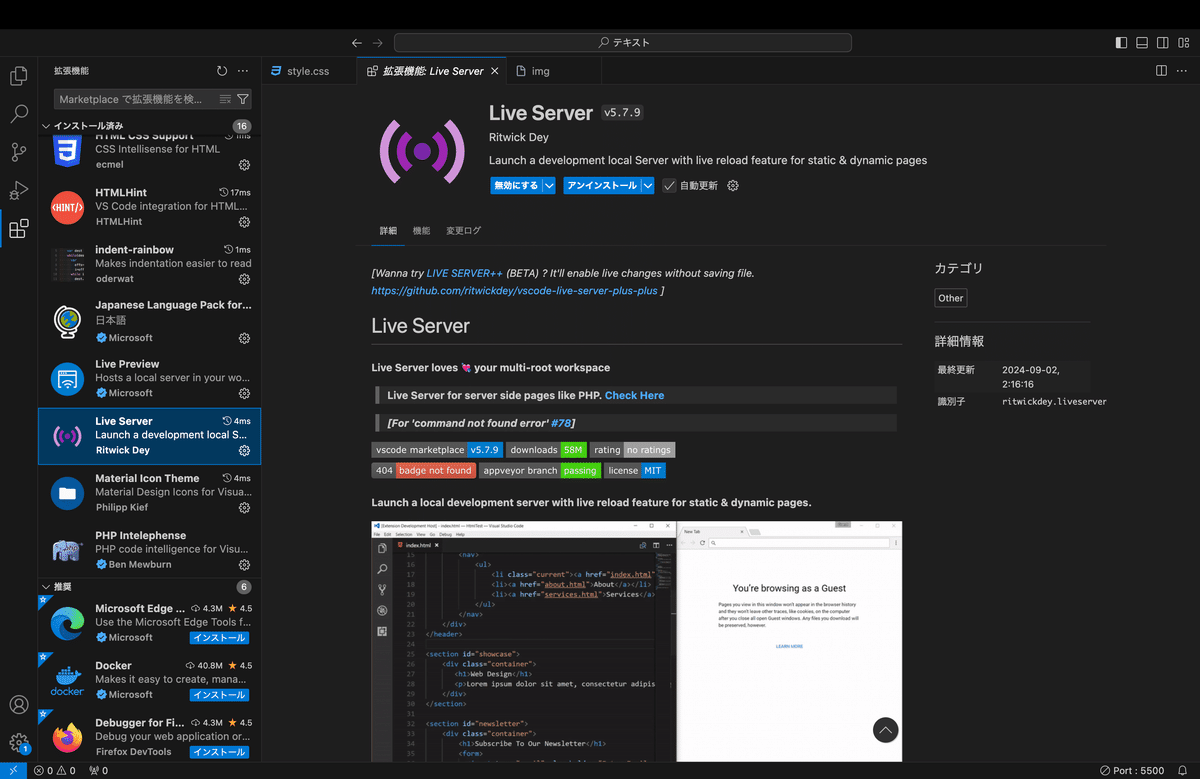This screenshot has width=1200, height=779.
Task: Switch to the img editor tab
Action: tap(540, 71)
